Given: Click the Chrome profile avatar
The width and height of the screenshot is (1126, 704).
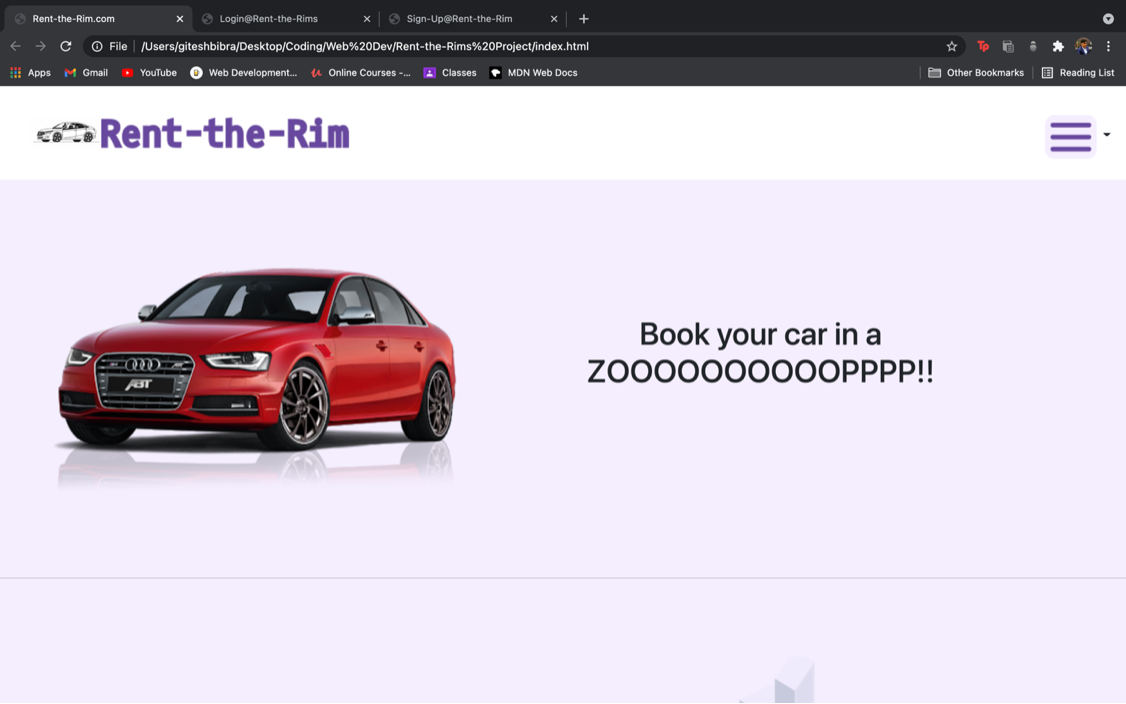Looking at the screenshot, I should (x=1083, y=46).
